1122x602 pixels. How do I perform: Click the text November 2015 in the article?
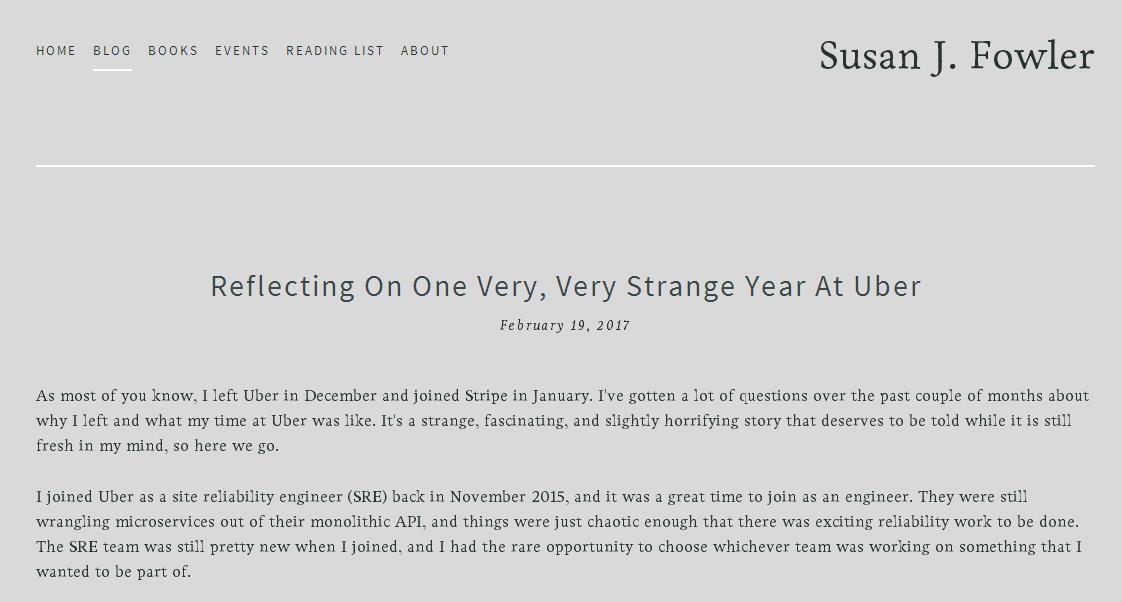[x=508, y=497]
